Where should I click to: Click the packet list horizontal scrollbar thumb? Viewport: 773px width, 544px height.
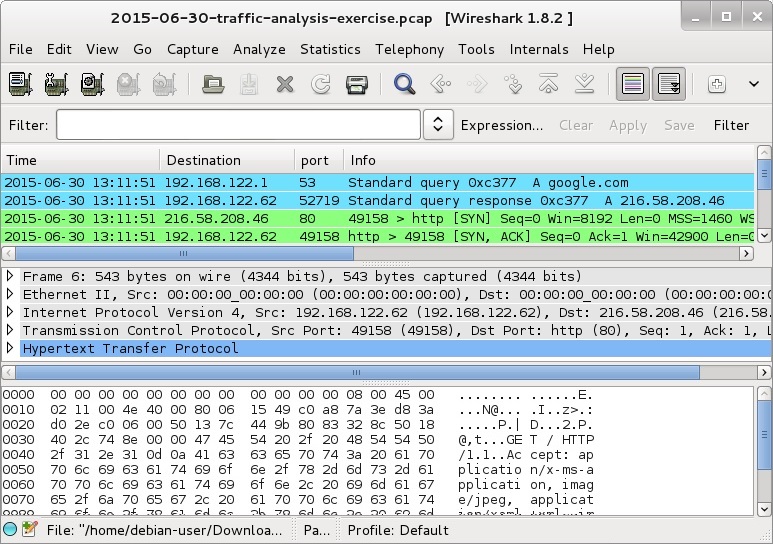184,254
